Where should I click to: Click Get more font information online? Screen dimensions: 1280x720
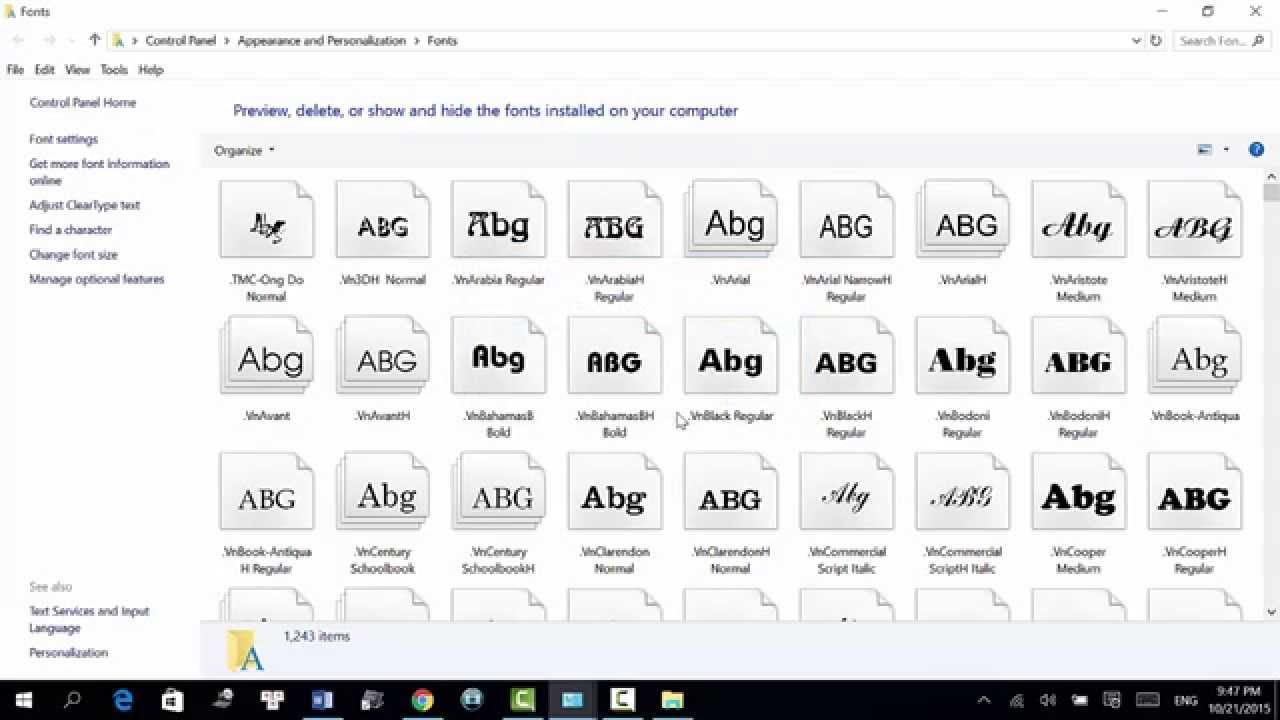pyautogui.click(x=99, y=172)
